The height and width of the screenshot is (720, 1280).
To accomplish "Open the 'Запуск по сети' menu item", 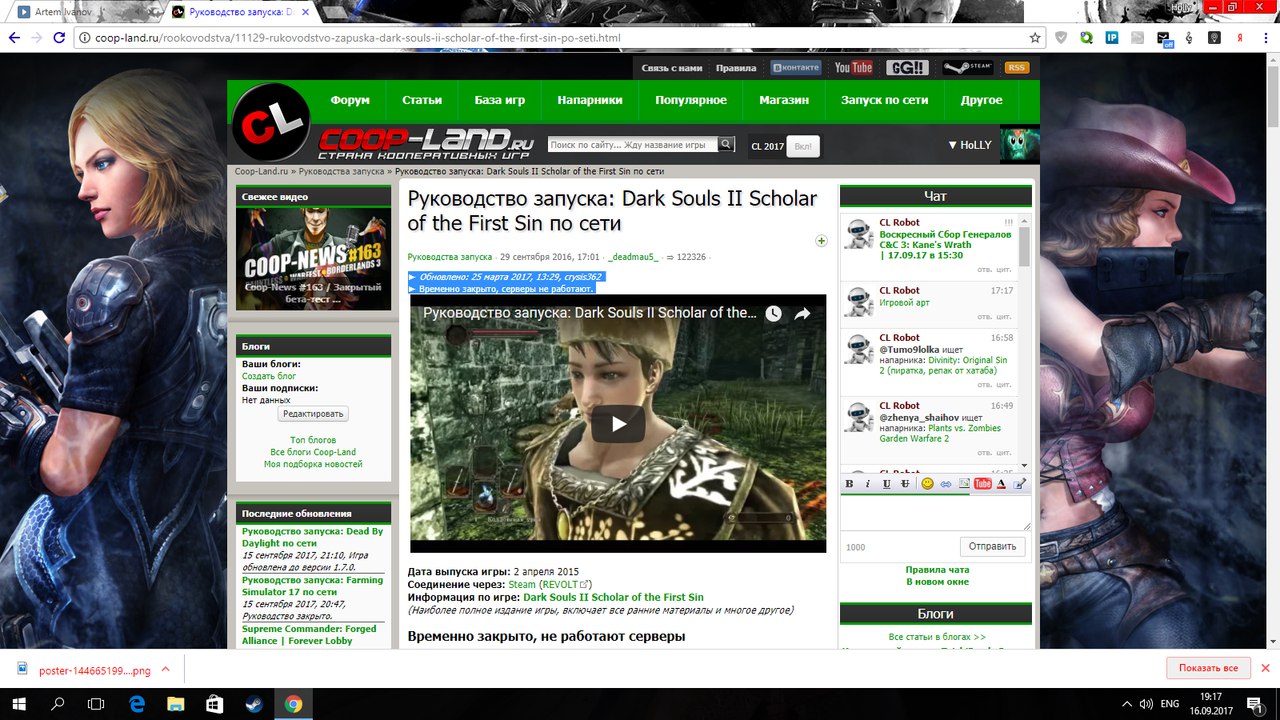I will tap(884, 100).
